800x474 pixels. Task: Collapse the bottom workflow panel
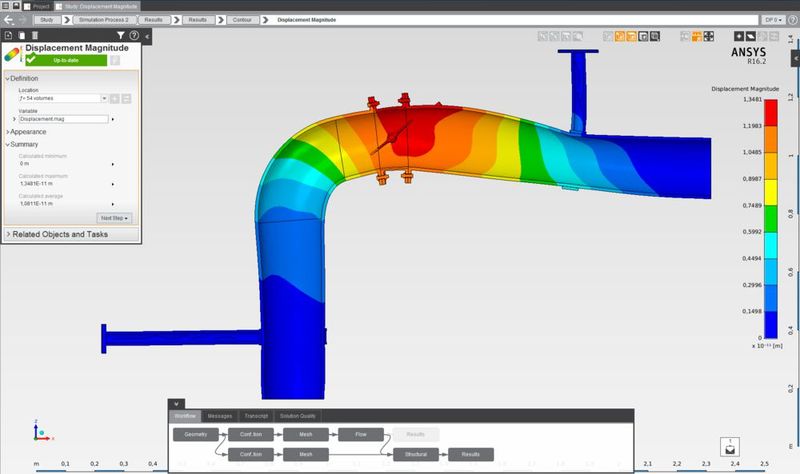click(178, 404)
